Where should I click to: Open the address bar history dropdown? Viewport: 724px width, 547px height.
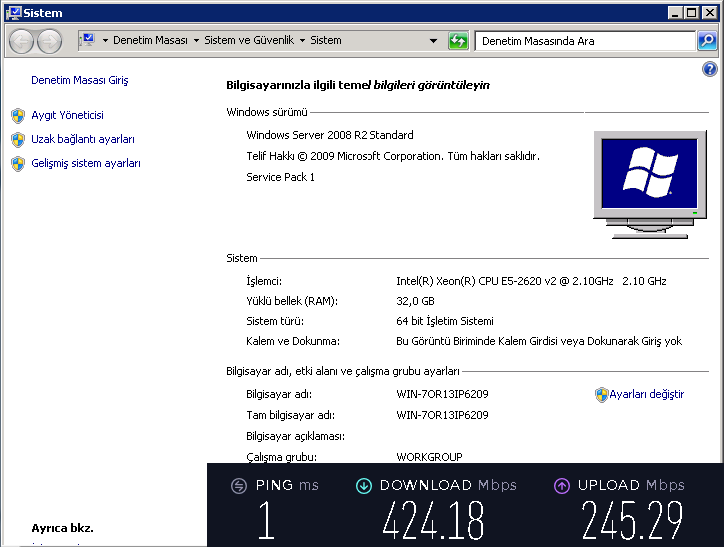[433, 41]
